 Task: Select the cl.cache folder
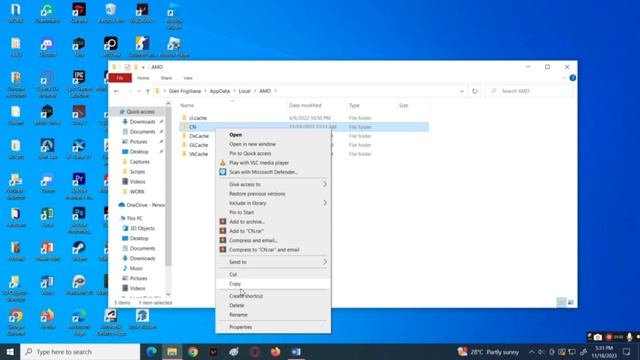[x=198, y=118]
